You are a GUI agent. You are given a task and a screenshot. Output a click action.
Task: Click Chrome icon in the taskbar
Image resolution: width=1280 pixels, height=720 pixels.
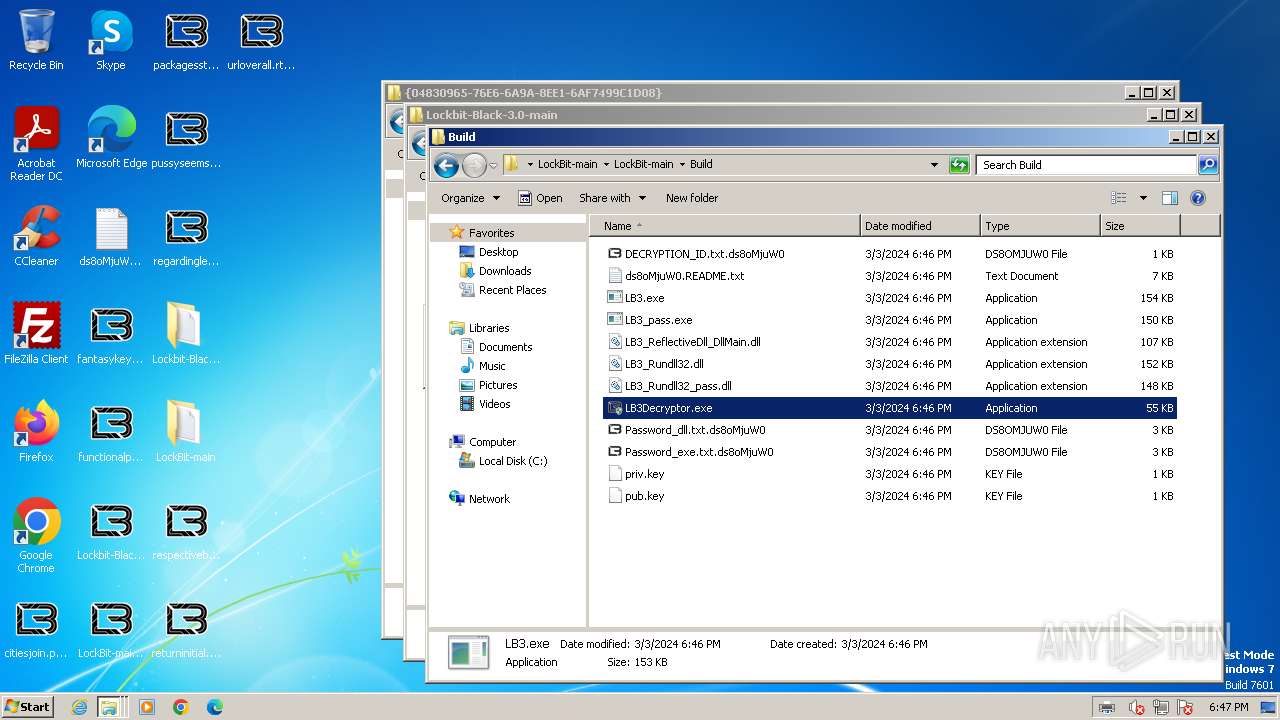[181, 707]
